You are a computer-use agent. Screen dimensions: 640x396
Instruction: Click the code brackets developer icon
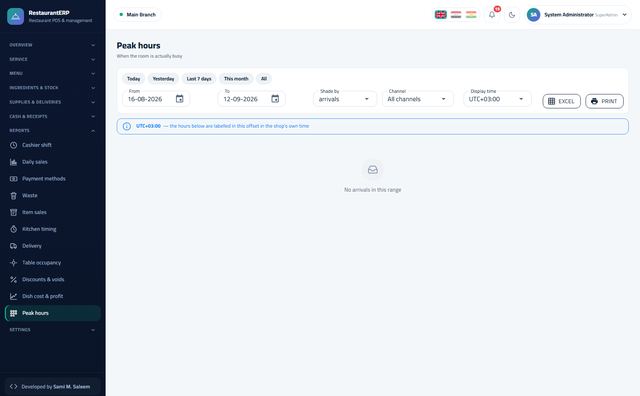click(x=13, y=387)
